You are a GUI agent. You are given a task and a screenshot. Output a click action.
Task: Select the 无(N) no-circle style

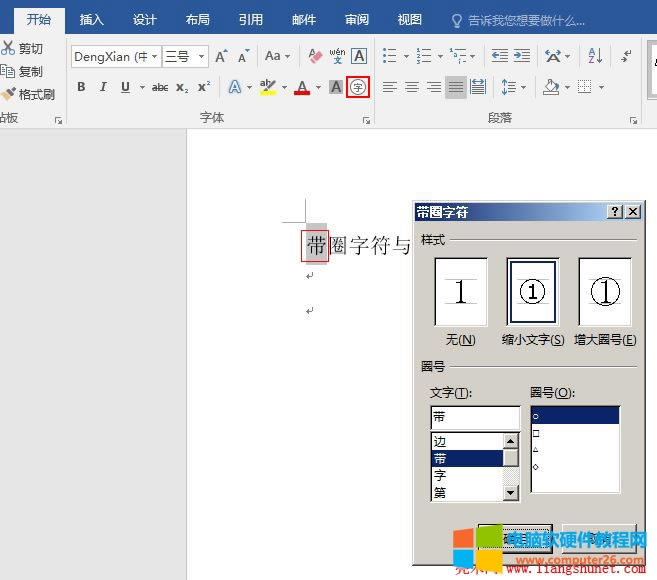click(460, 292)
